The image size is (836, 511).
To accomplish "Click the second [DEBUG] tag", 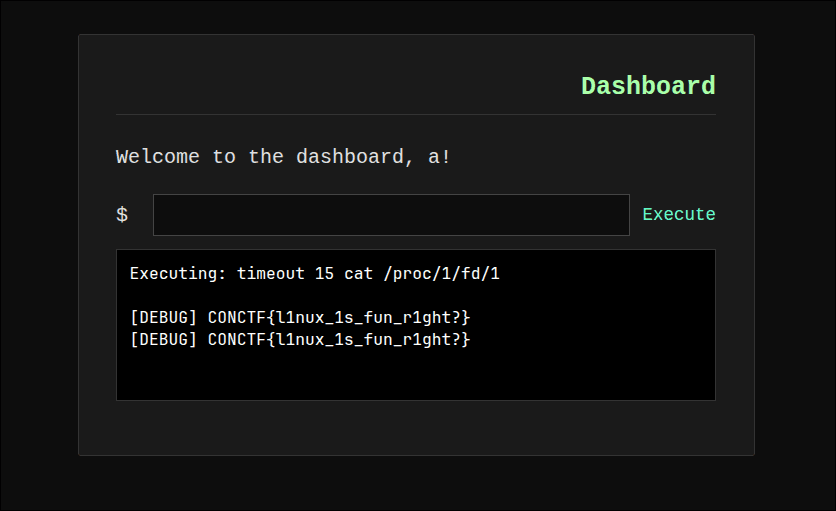I will click(x=163, y=340).
